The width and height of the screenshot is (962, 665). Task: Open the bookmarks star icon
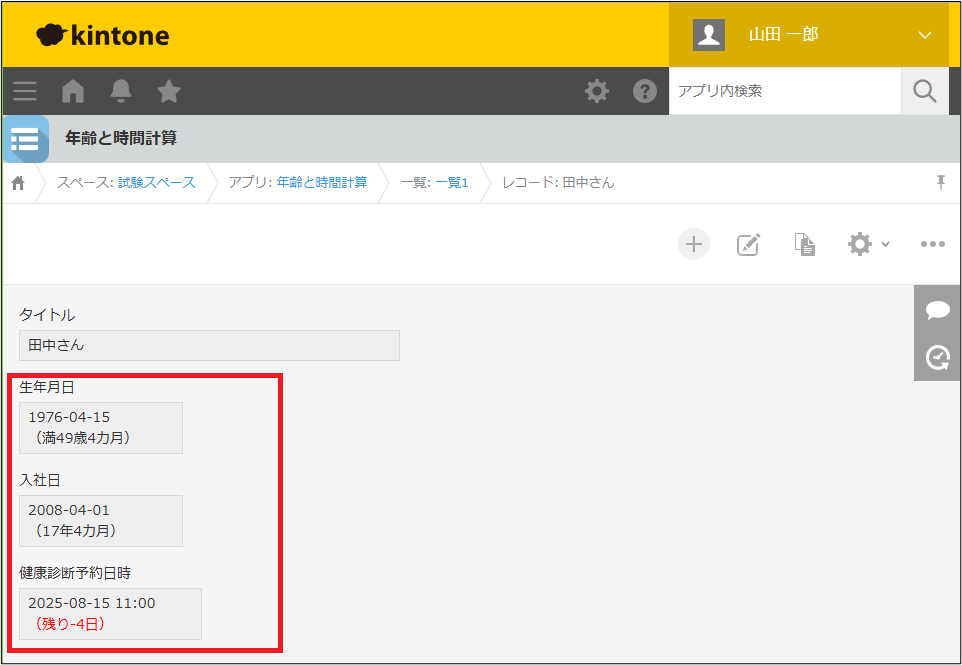pyautogui.click(x=169, y=92)
